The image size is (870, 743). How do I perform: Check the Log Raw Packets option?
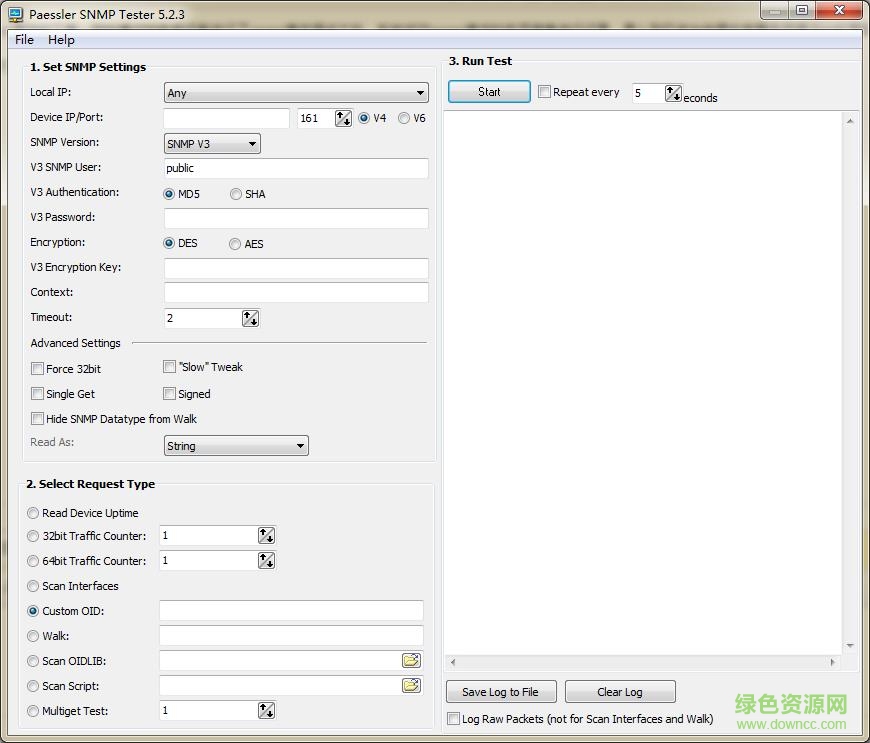[453, 718]
